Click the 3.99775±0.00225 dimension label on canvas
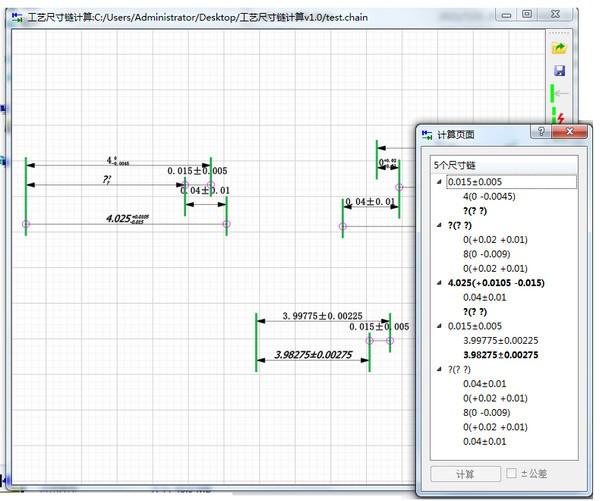 [322, 316]
